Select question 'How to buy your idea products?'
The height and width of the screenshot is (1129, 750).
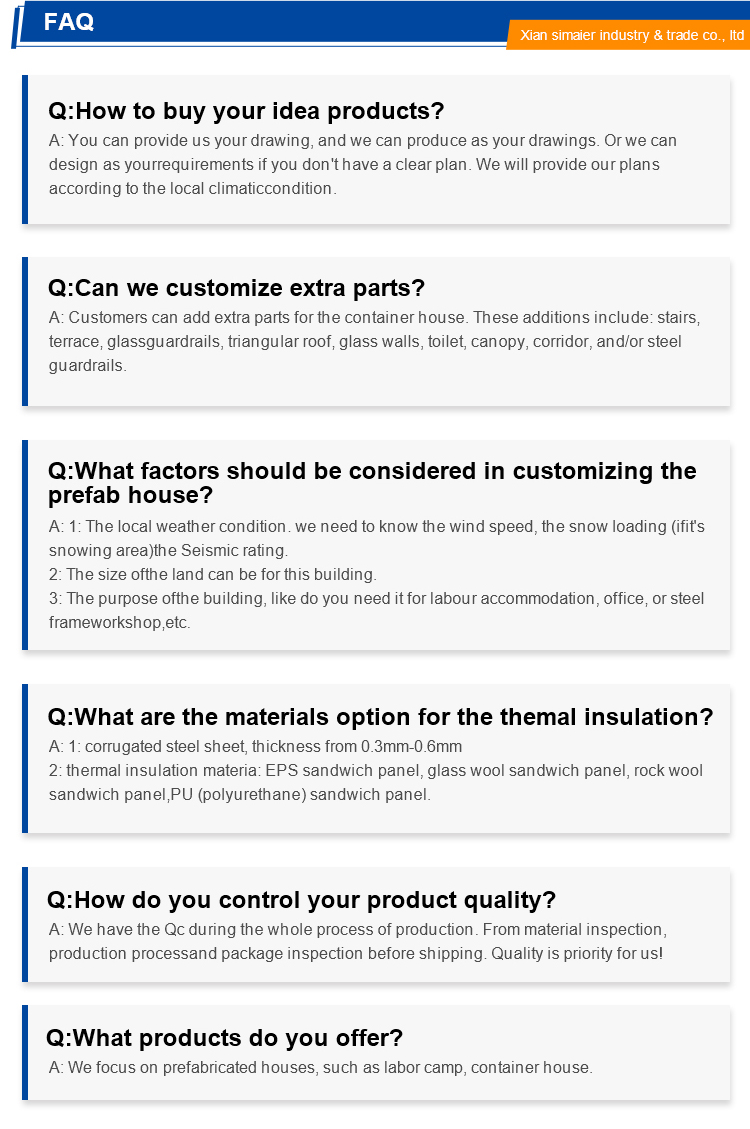[x=246, y=111]
